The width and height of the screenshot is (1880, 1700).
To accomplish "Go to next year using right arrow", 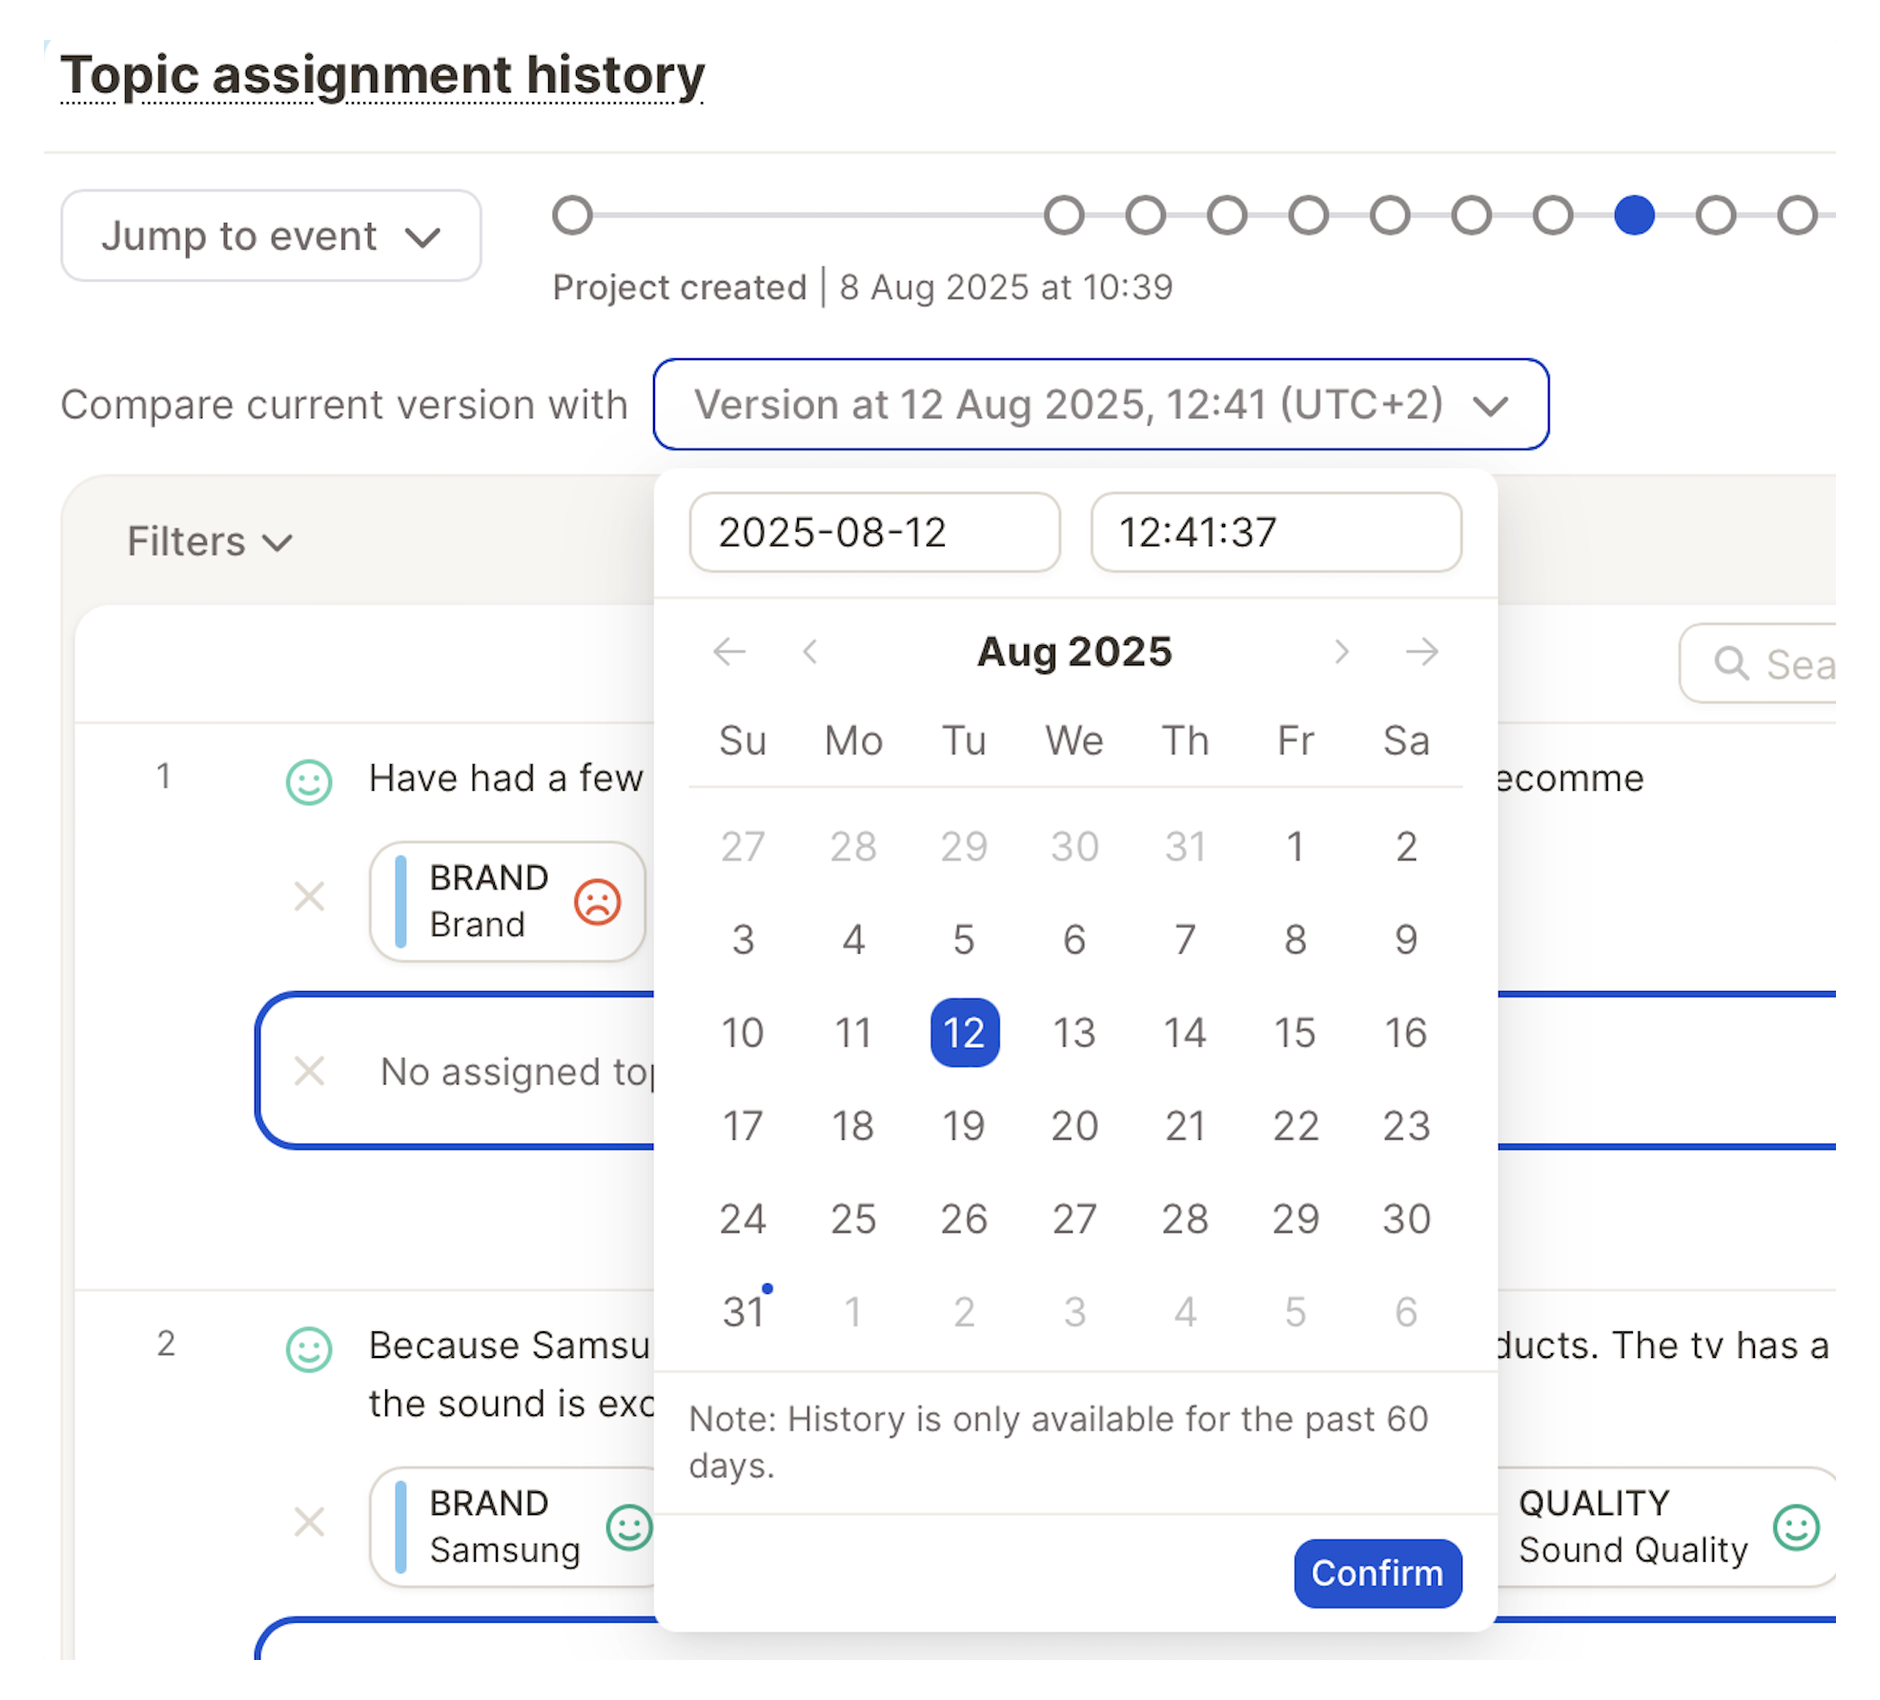I will (1422, 652).
